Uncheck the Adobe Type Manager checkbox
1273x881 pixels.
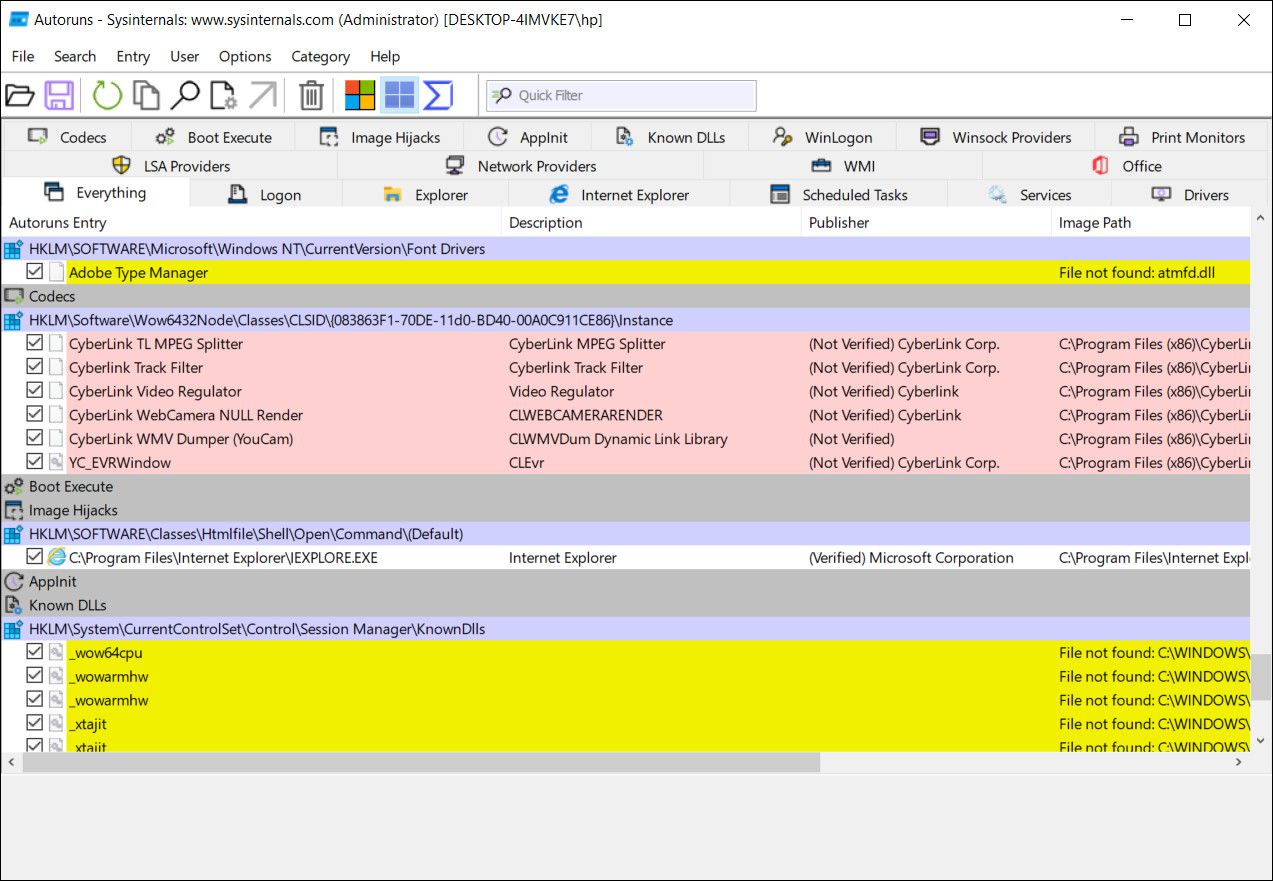35,272
